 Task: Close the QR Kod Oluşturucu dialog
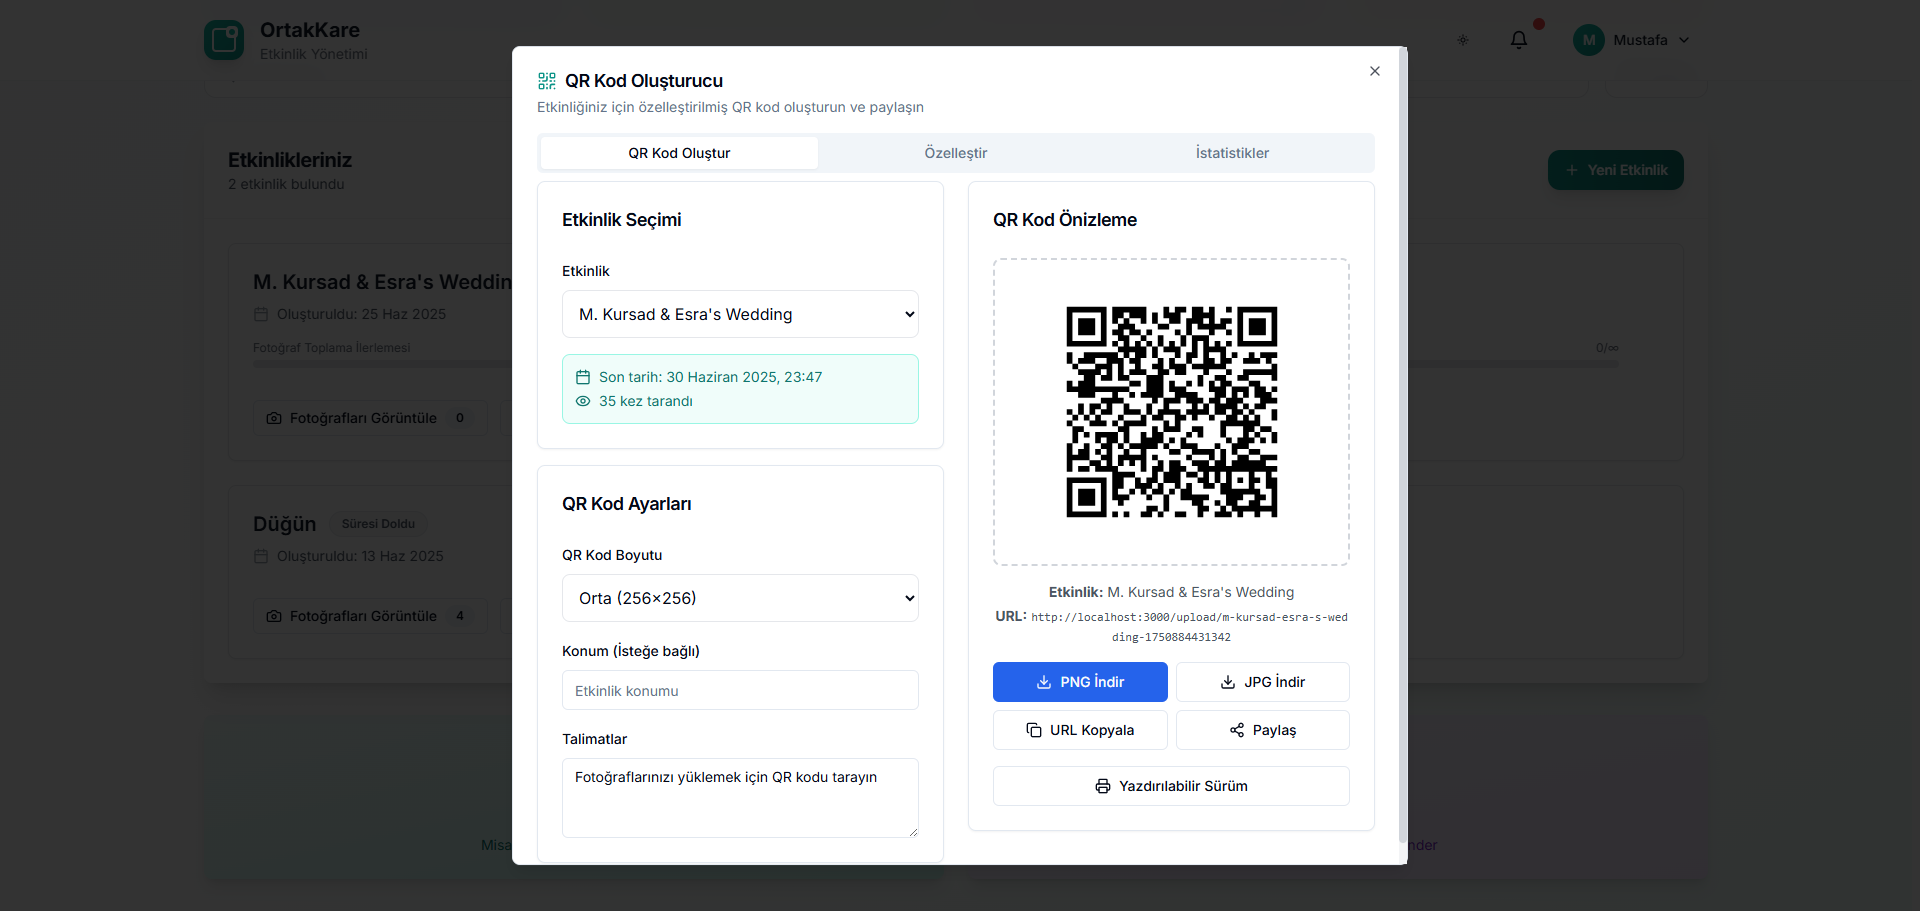coord(1375,71)
